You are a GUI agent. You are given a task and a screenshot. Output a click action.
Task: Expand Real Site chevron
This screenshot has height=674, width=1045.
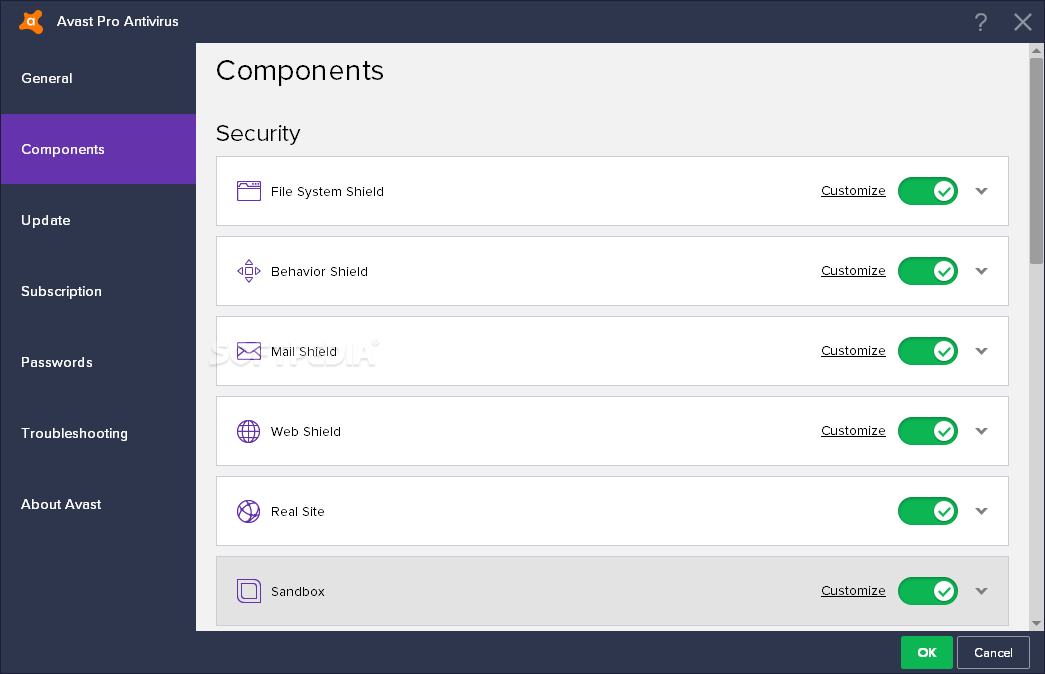[981, 511]
